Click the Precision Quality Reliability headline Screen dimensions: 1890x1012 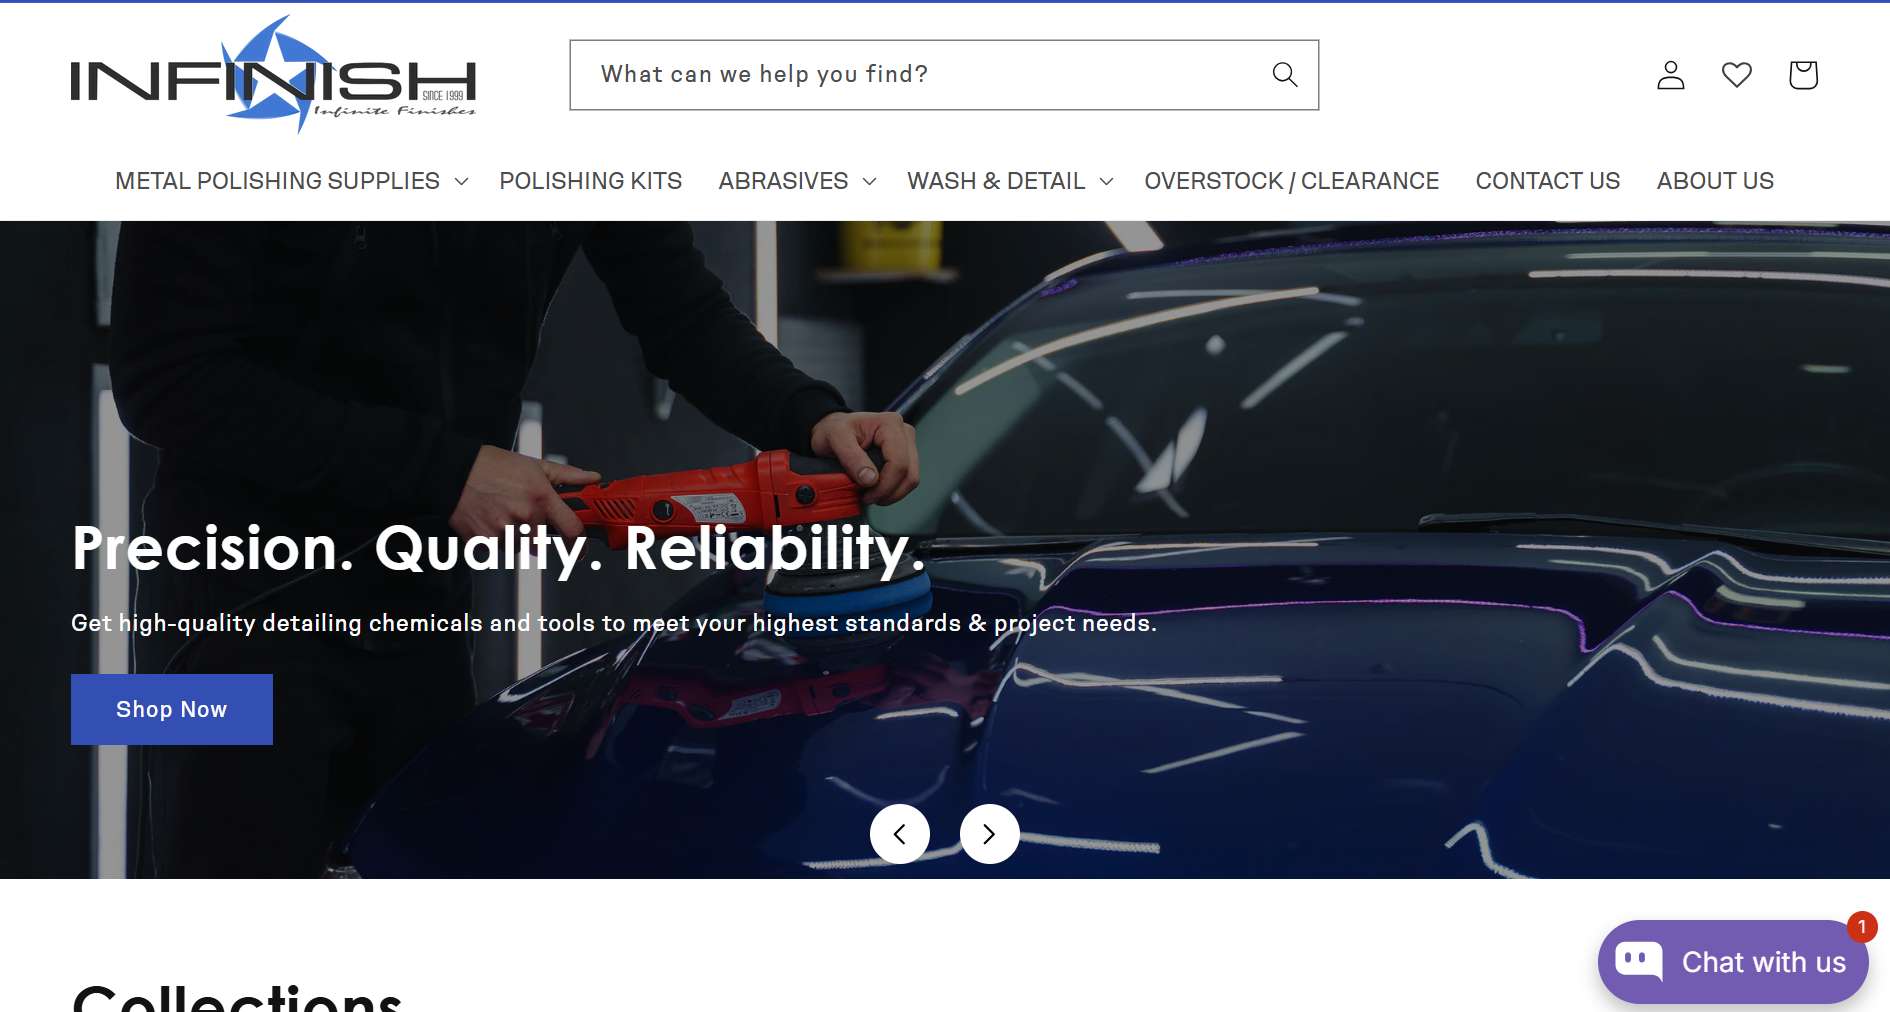pos(498,549)
